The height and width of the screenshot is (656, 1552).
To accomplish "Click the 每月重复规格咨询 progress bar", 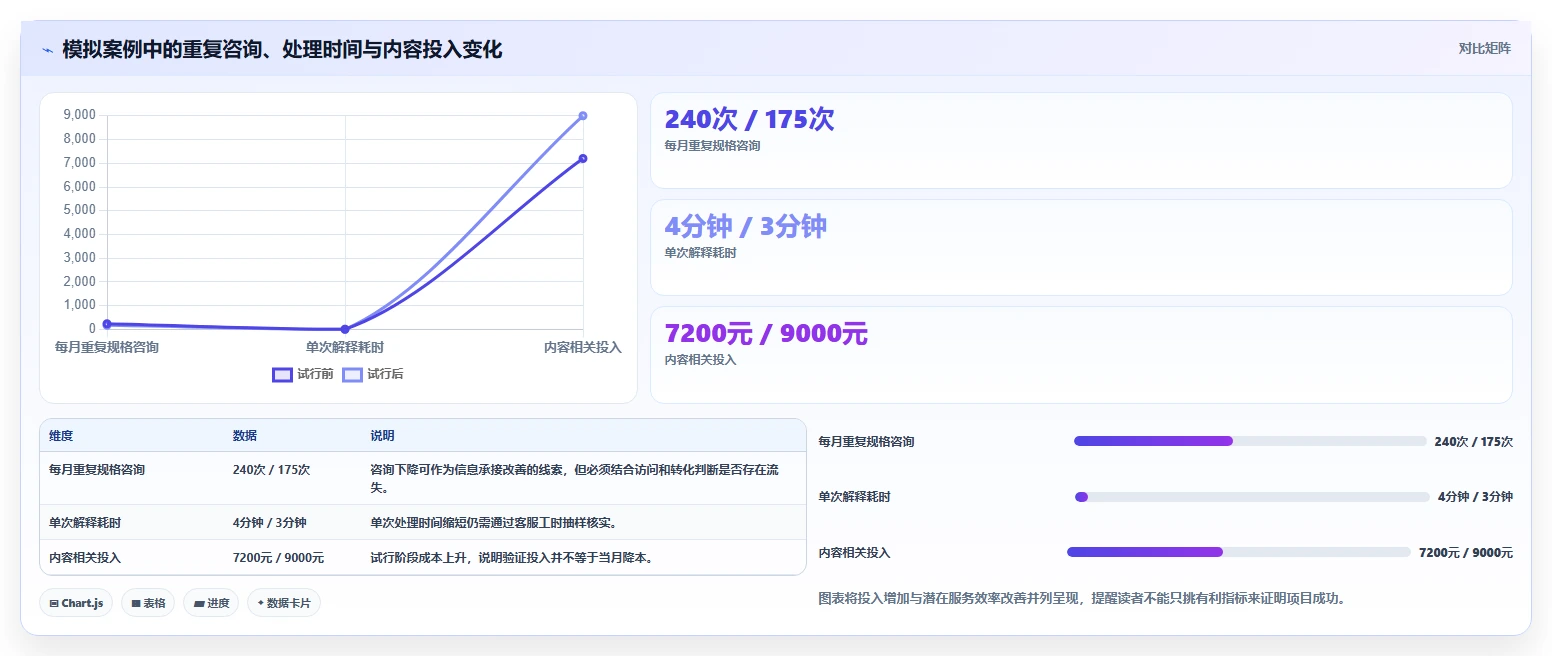I will 1250,441.
